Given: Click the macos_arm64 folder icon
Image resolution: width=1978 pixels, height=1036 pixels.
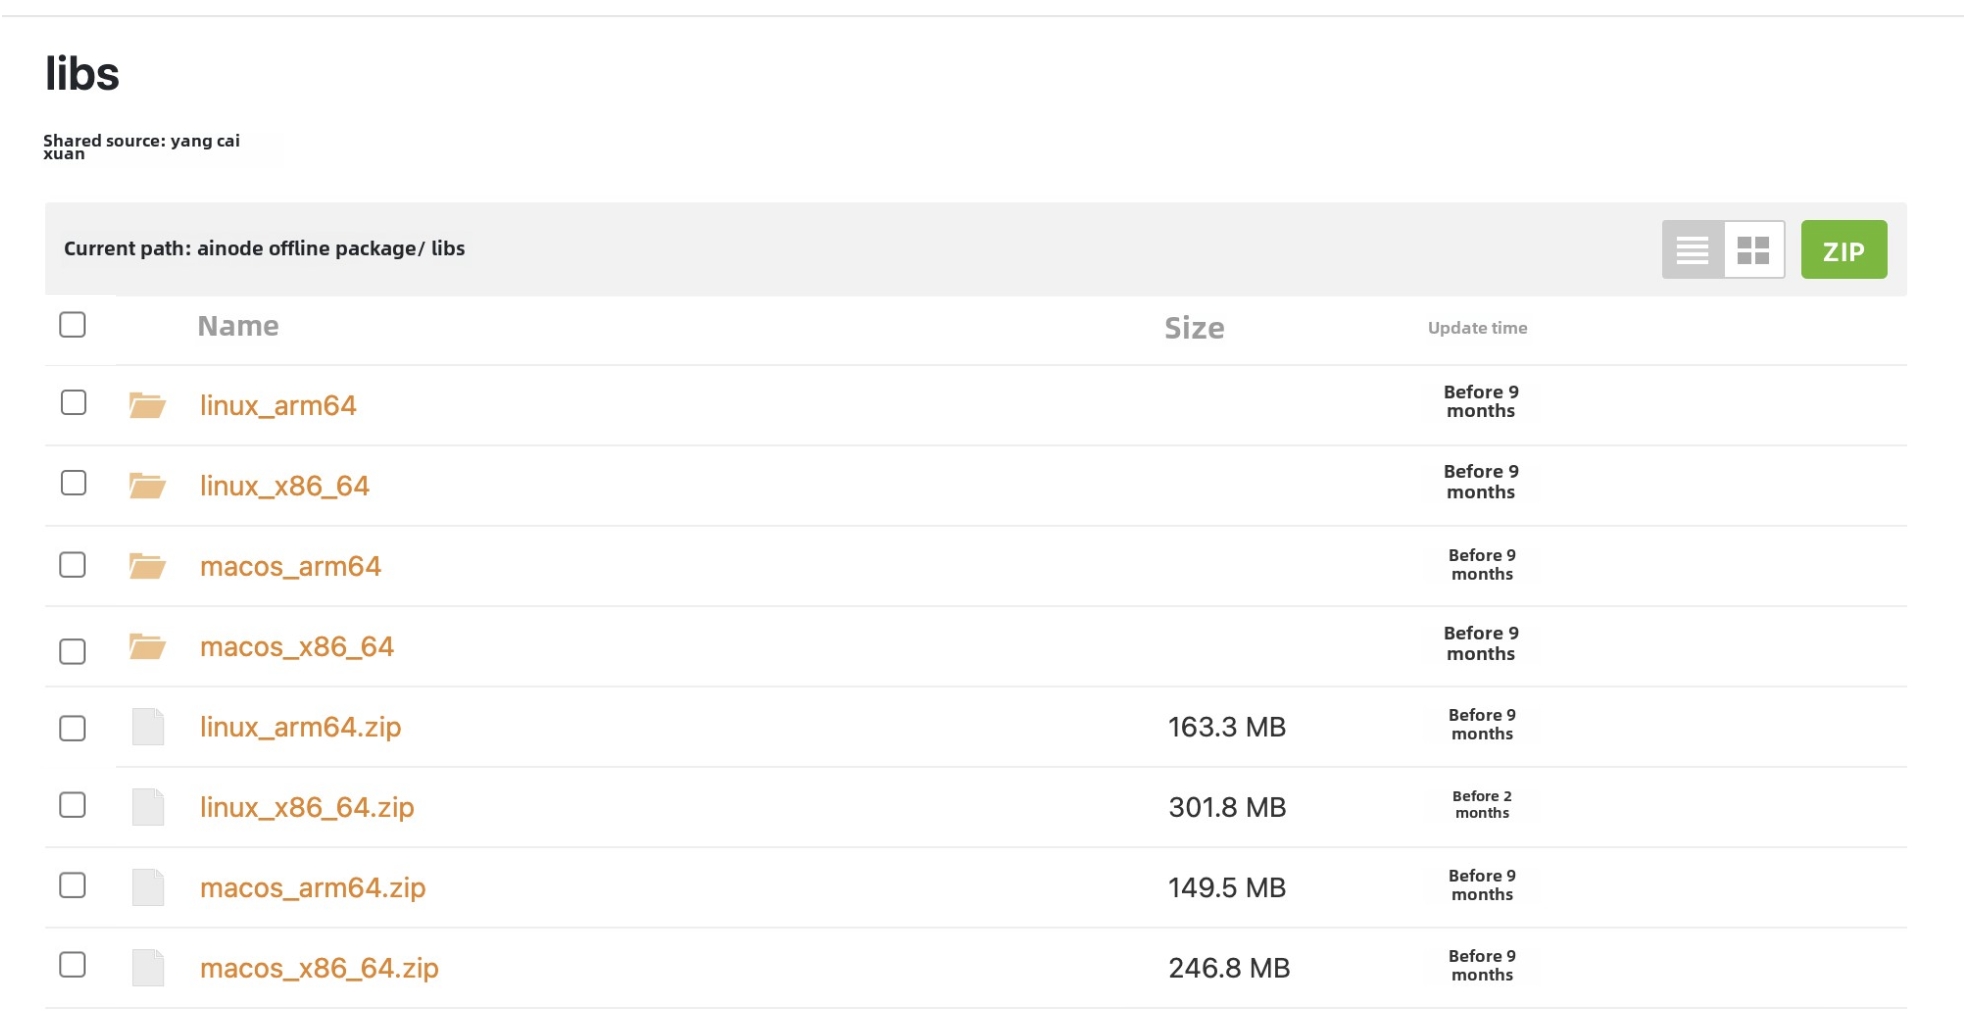Looking at the screenshot, I should 147,566.
